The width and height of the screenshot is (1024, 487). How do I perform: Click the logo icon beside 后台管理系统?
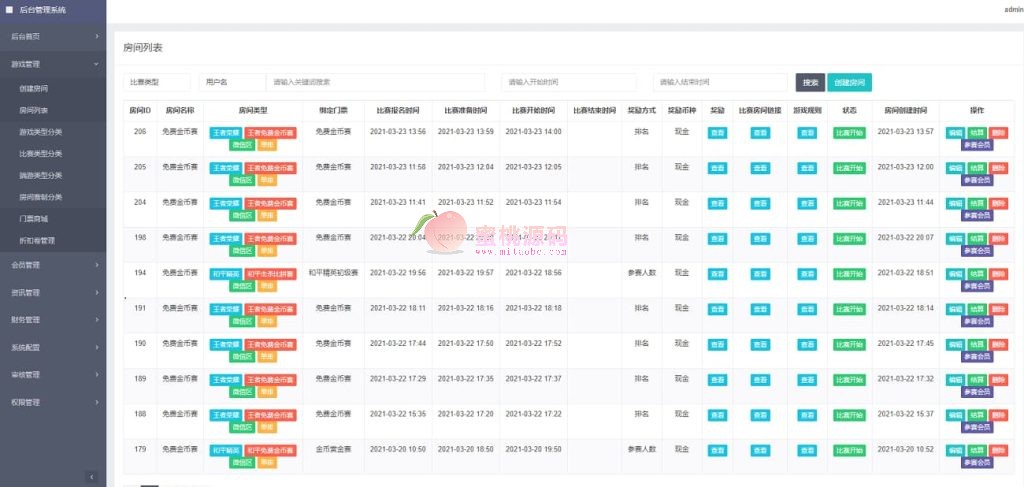[9, 9]
